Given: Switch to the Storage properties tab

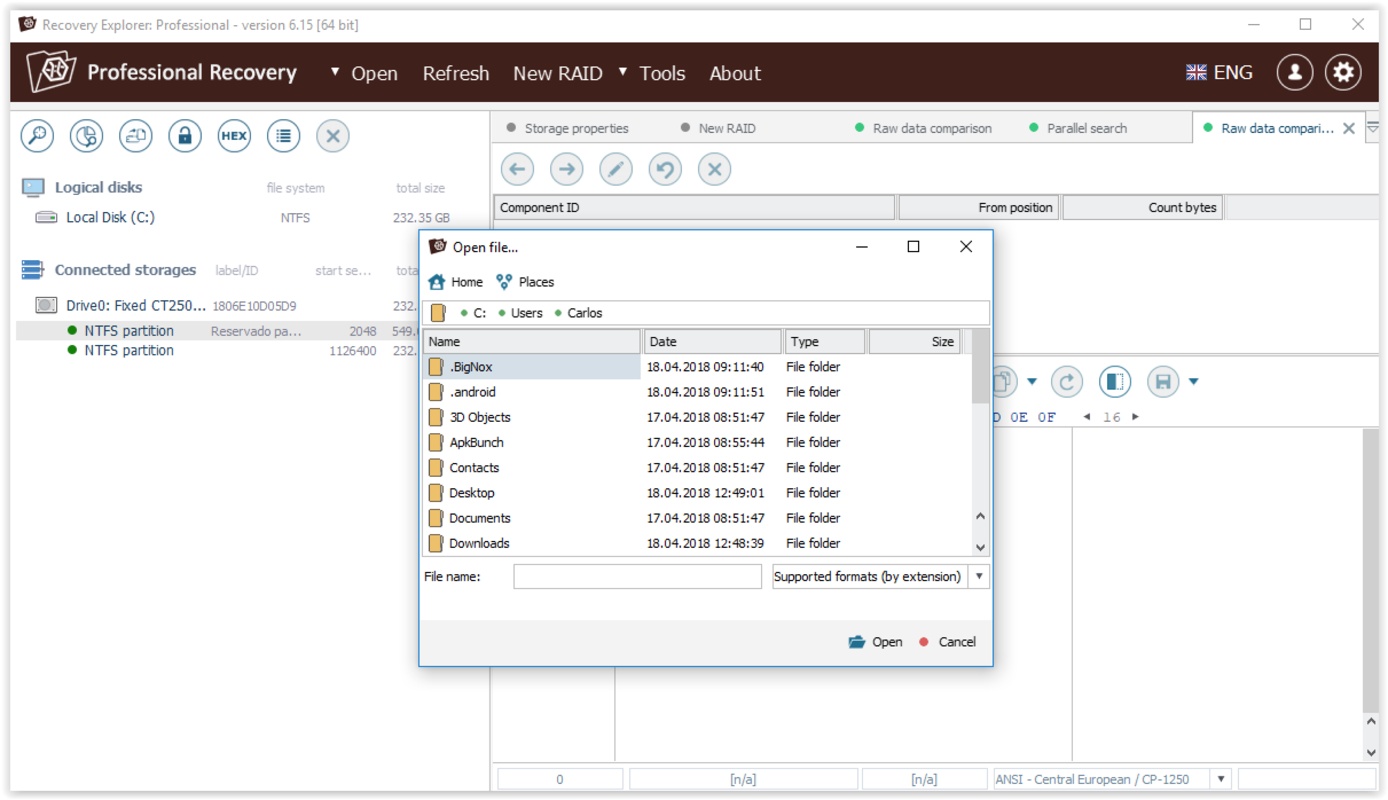Looking at the screenshot, I should pos(576,128).
